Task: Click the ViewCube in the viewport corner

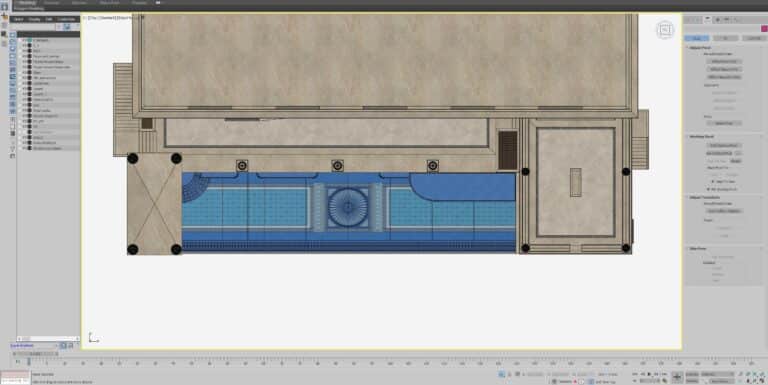Action: point(665,30)
